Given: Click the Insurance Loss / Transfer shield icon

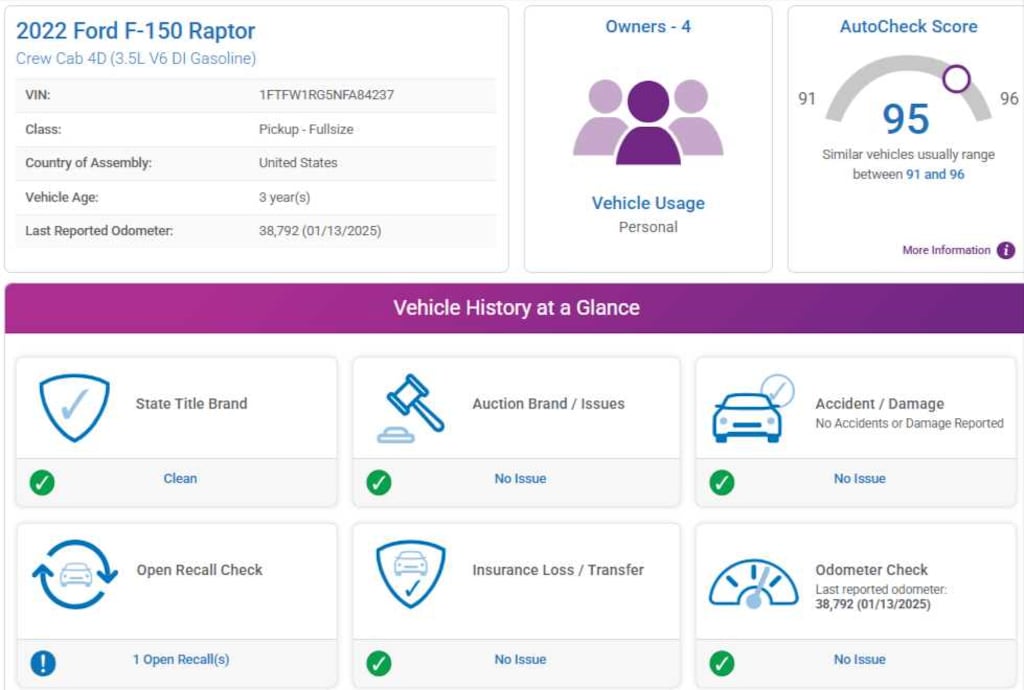Looking at the screenshot, I should tap(410, 573).
